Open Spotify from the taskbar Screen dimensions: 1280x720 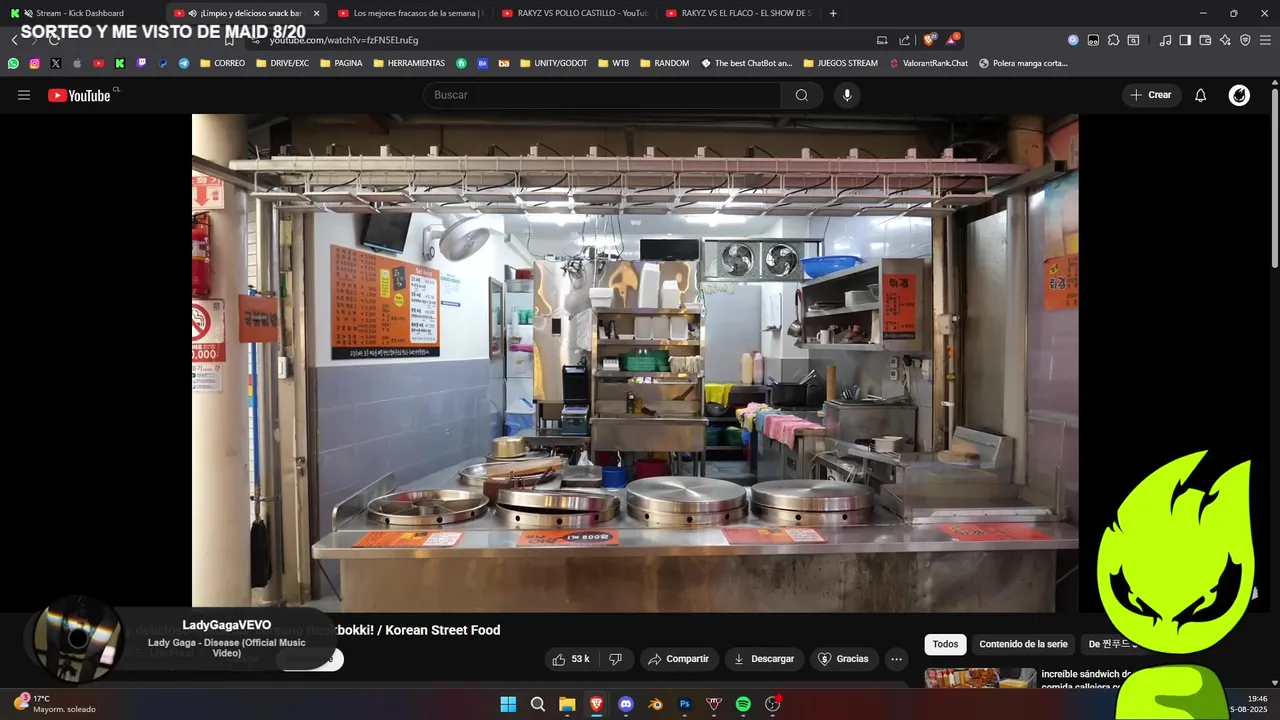[x=743, y=704]
